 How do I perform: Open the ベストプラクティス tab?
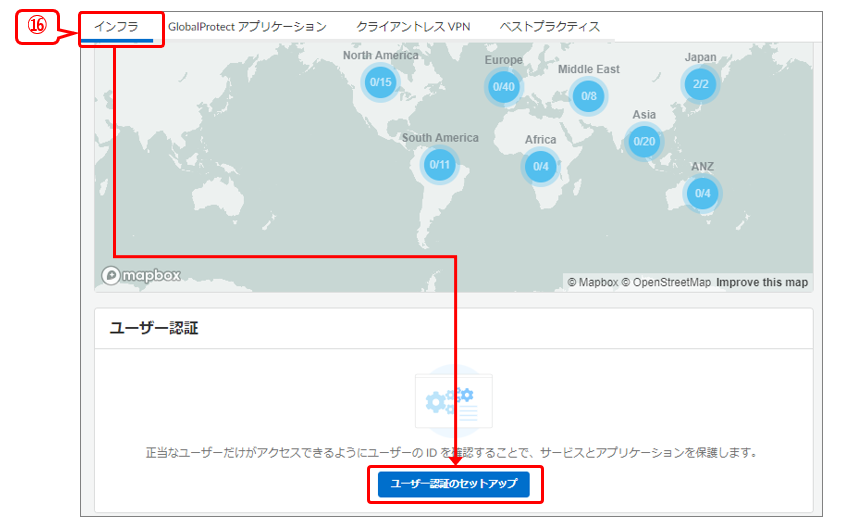pos(550,27)
